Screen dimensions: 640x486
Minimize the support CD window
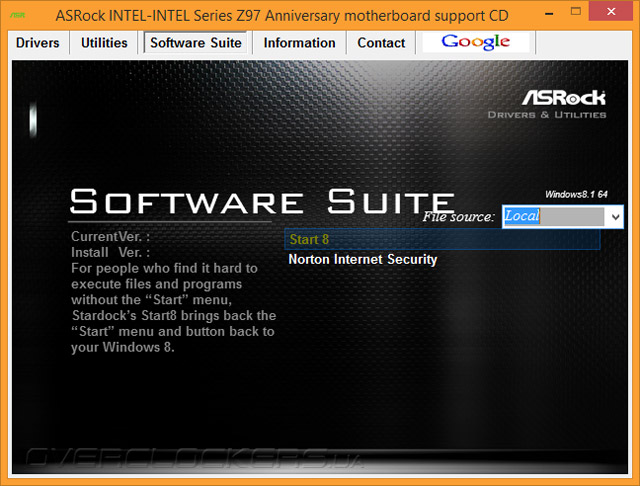(549, 13)
